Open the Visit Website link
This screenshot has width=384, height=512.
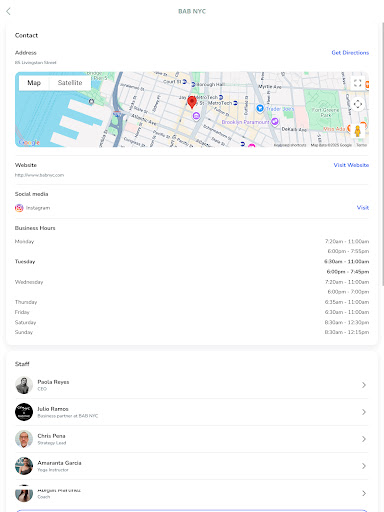coord(351,165)
